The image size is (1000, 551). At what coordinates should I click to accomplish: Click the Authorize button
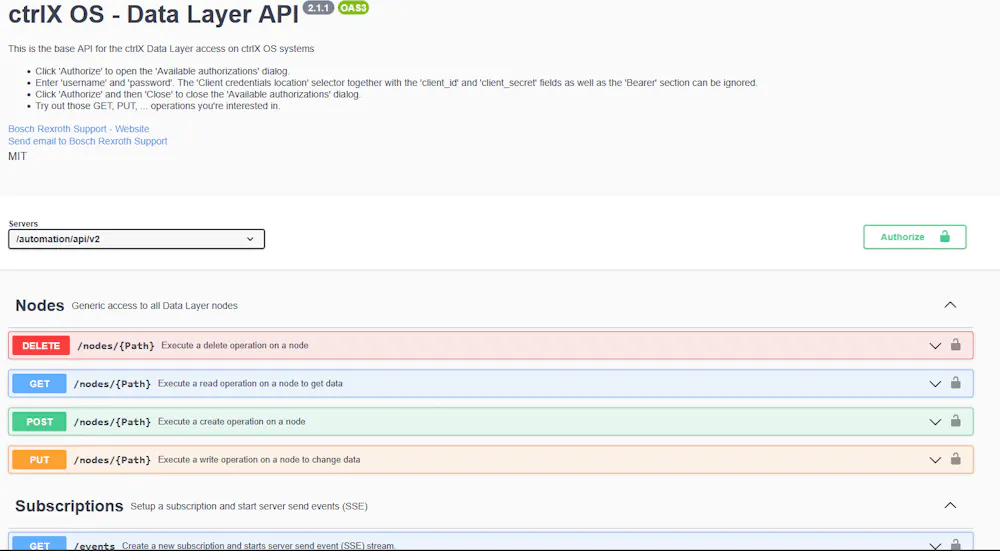[915, 237]
